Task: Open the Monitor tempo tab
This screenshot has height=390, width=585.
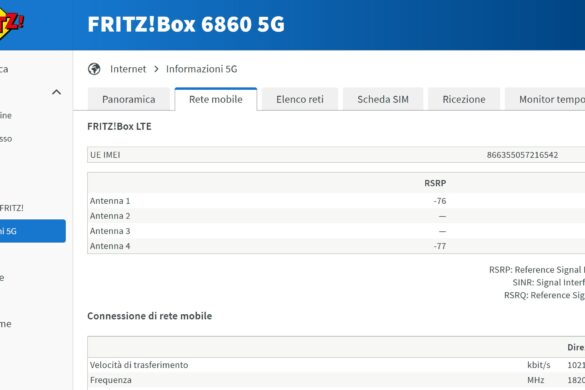Action: click(x=545, y=99)
